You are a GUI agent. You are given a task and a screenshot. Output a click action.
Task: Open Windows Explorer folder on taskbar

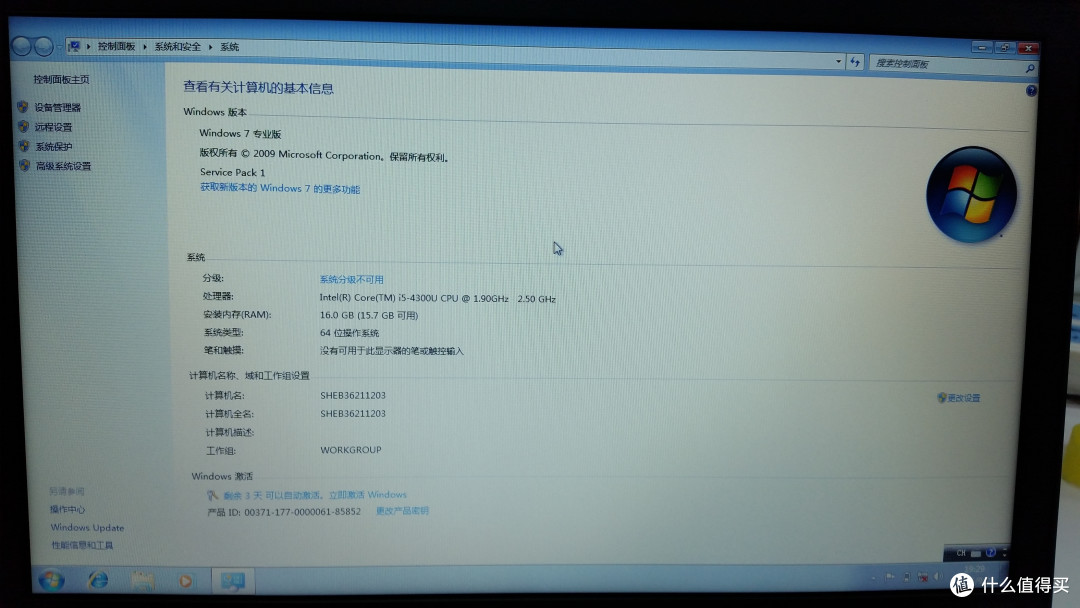[x=143, y=581]
